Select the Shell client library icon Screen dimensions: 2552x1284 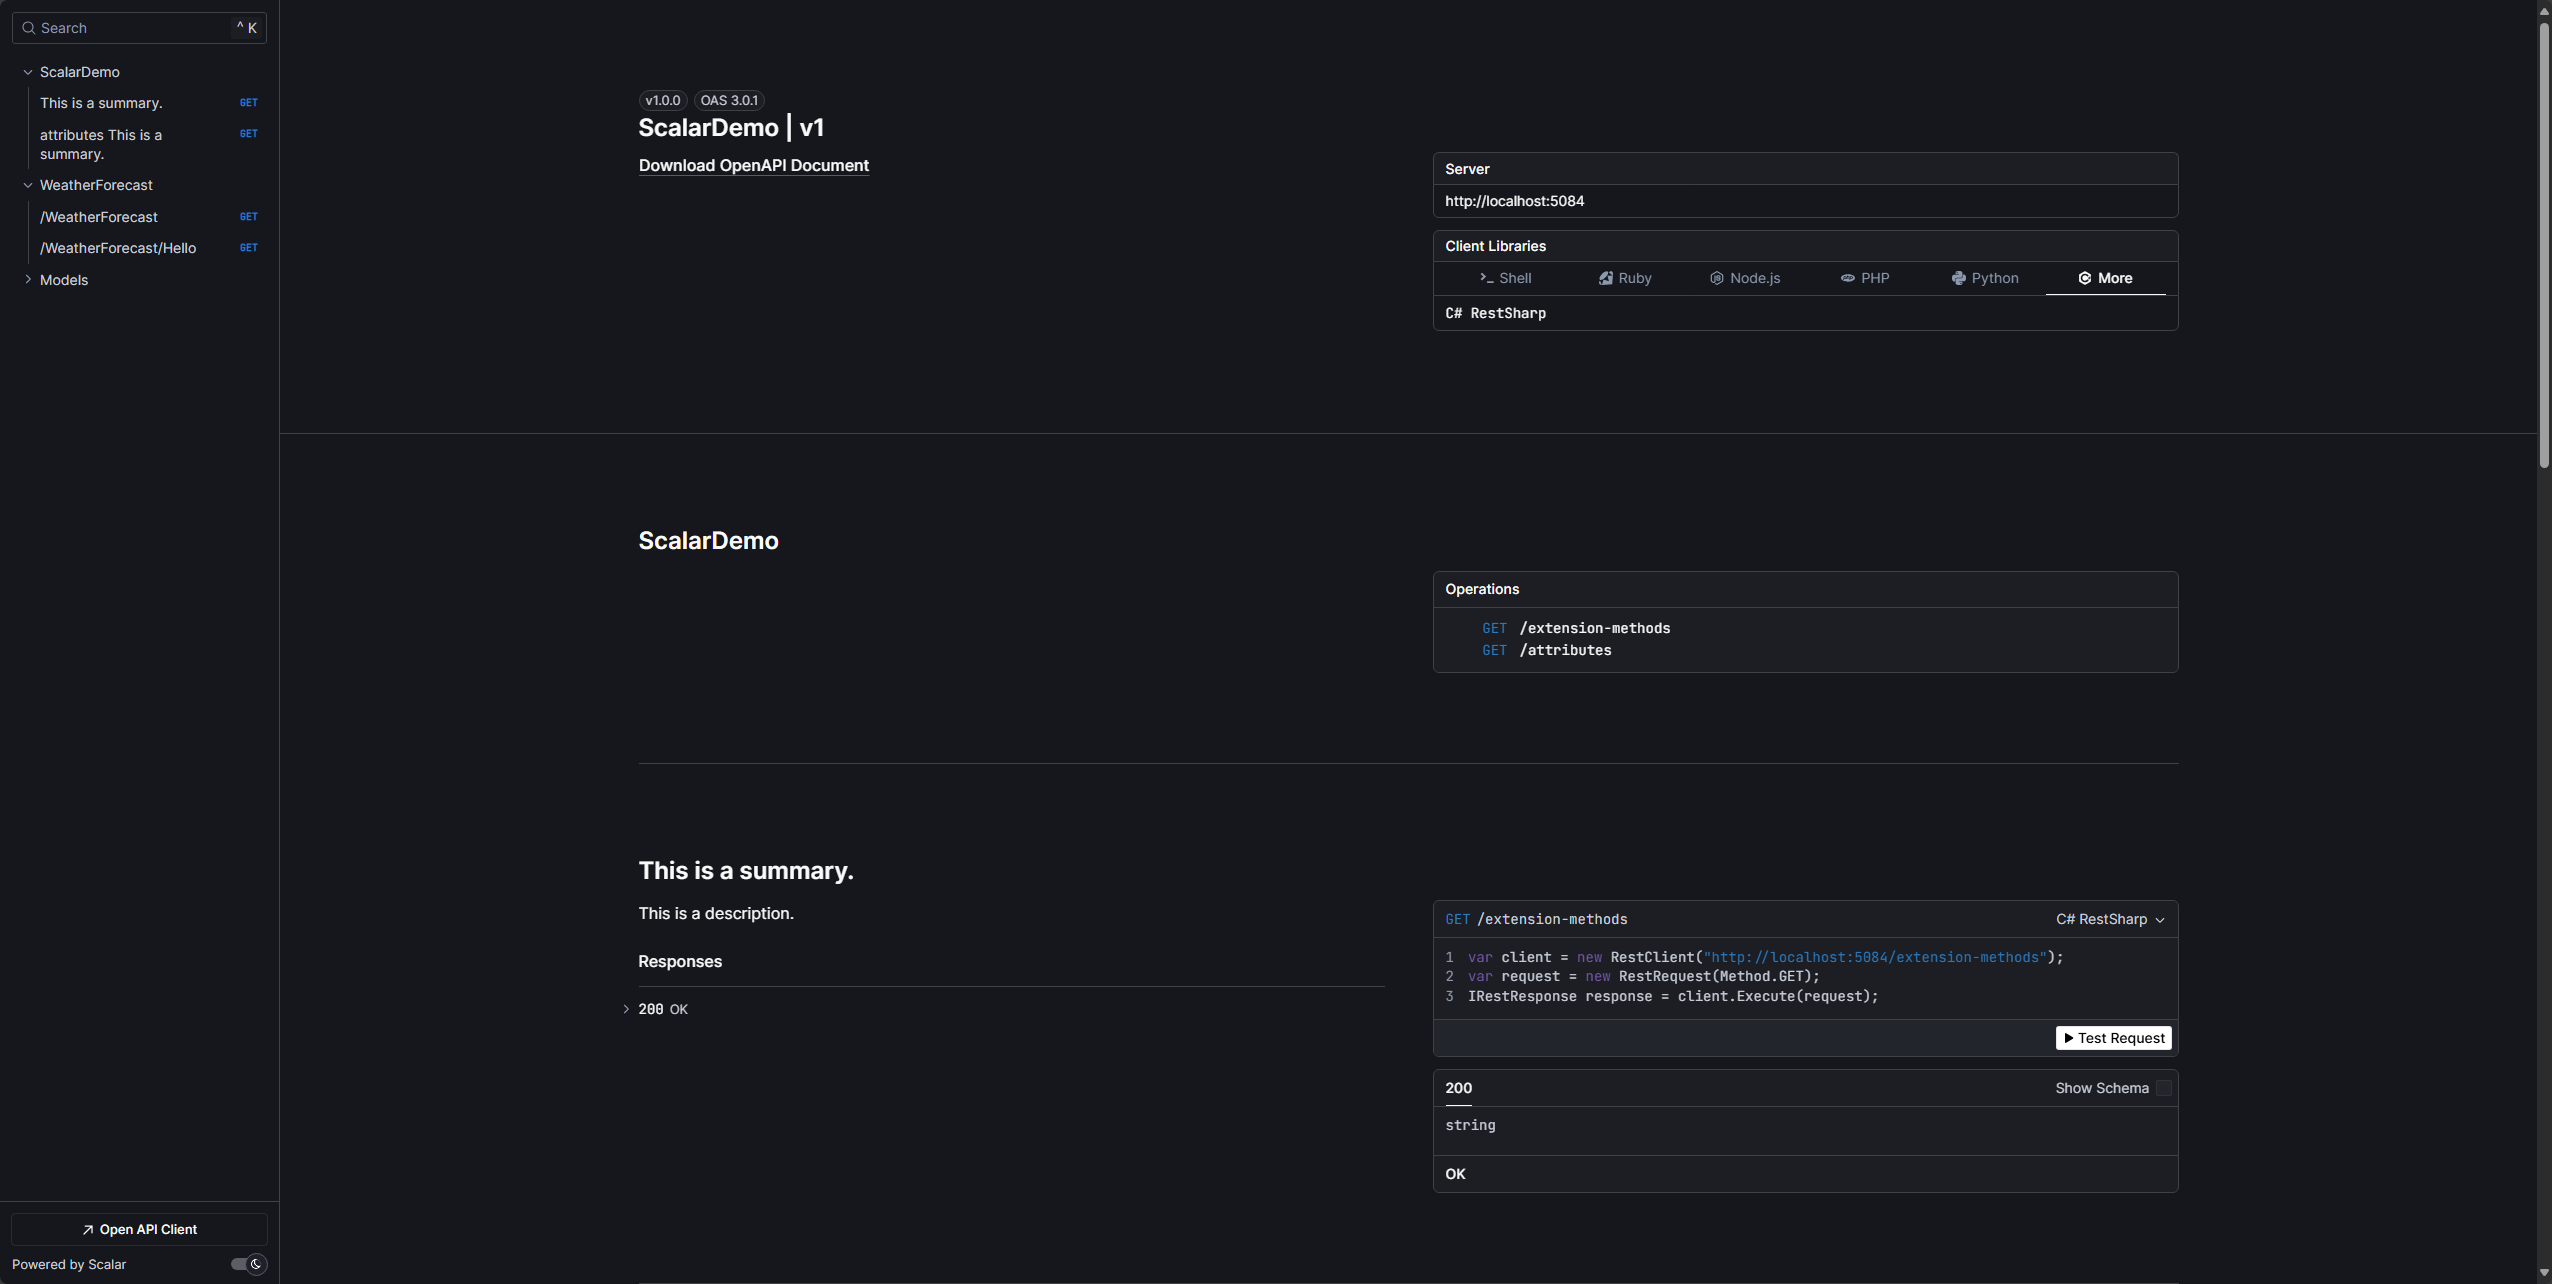tap(1486, 278)
